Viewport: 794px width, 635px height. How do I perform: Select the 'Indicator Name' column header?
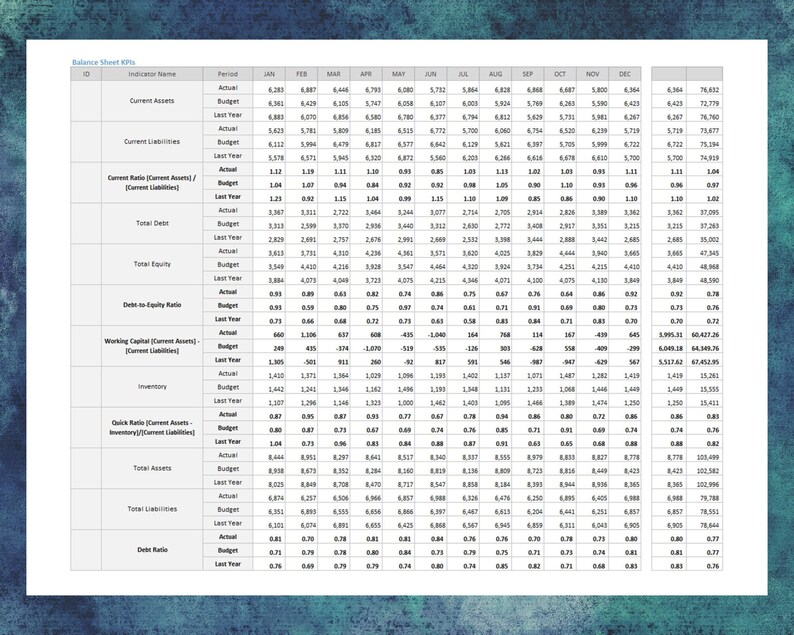152,74
